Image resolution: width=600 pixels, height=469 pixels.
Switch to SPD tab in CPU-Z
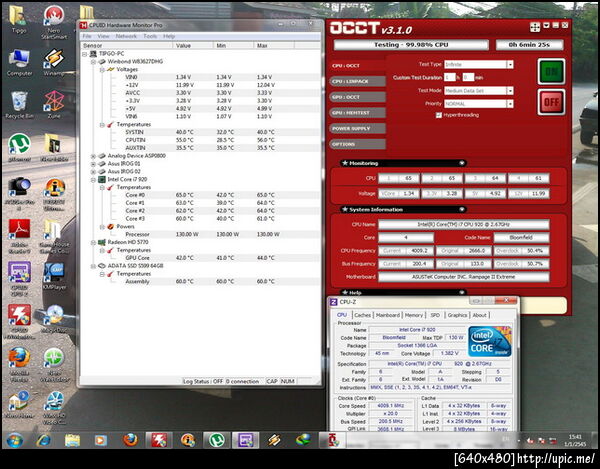coord(435,315)
